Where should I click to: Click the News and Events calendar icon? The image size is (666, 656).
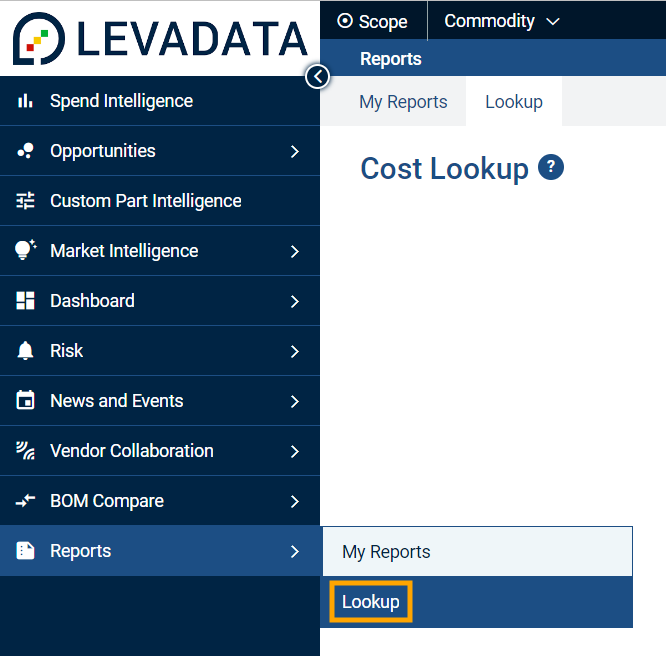coord(26,401)
